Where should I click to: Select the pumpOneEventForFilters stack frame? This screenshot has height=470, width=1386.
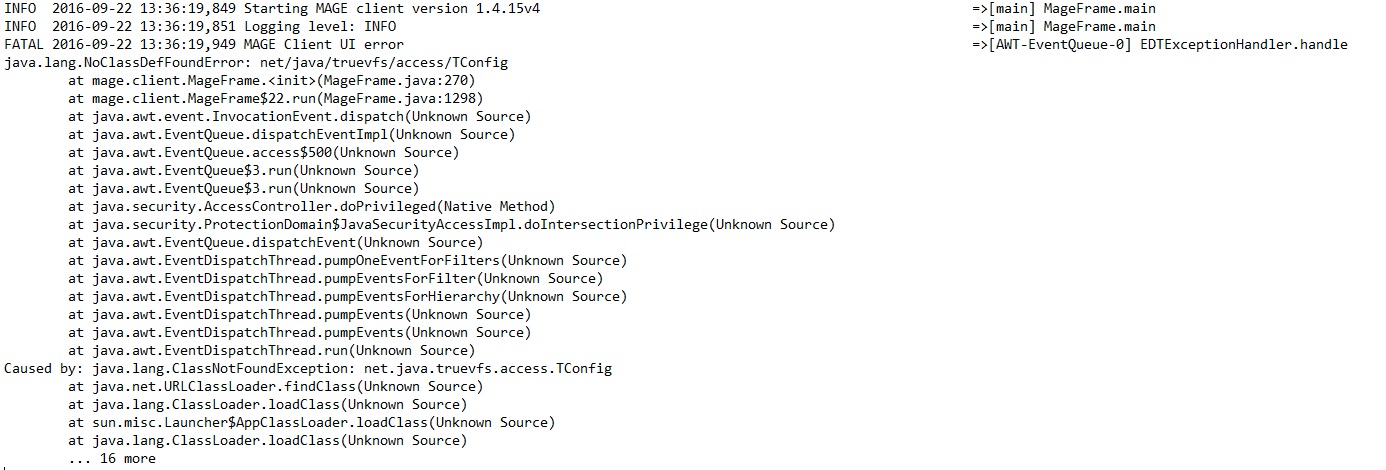click(347, 261)
